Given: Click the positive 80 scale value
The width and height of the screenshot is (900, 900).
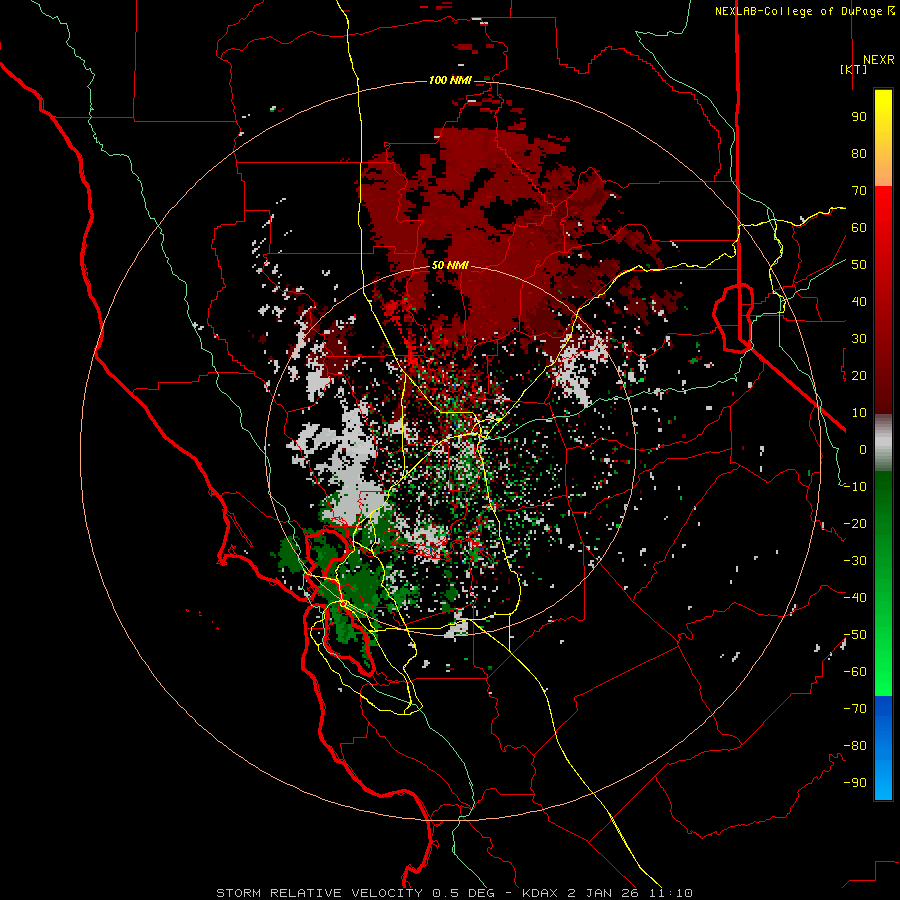Looking at the screenshot, I should [859, 154].
